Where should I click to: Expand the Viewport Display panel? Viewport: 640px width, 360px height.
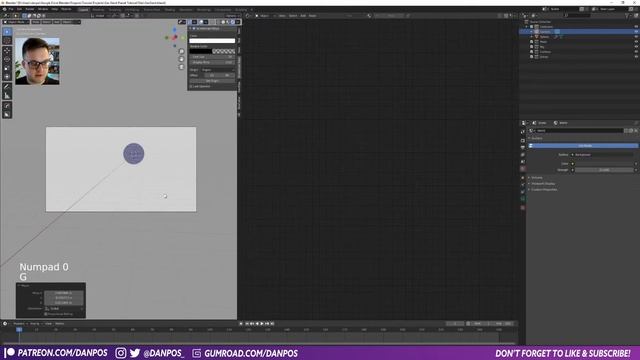pyautogui.click(x=542, y=184)
